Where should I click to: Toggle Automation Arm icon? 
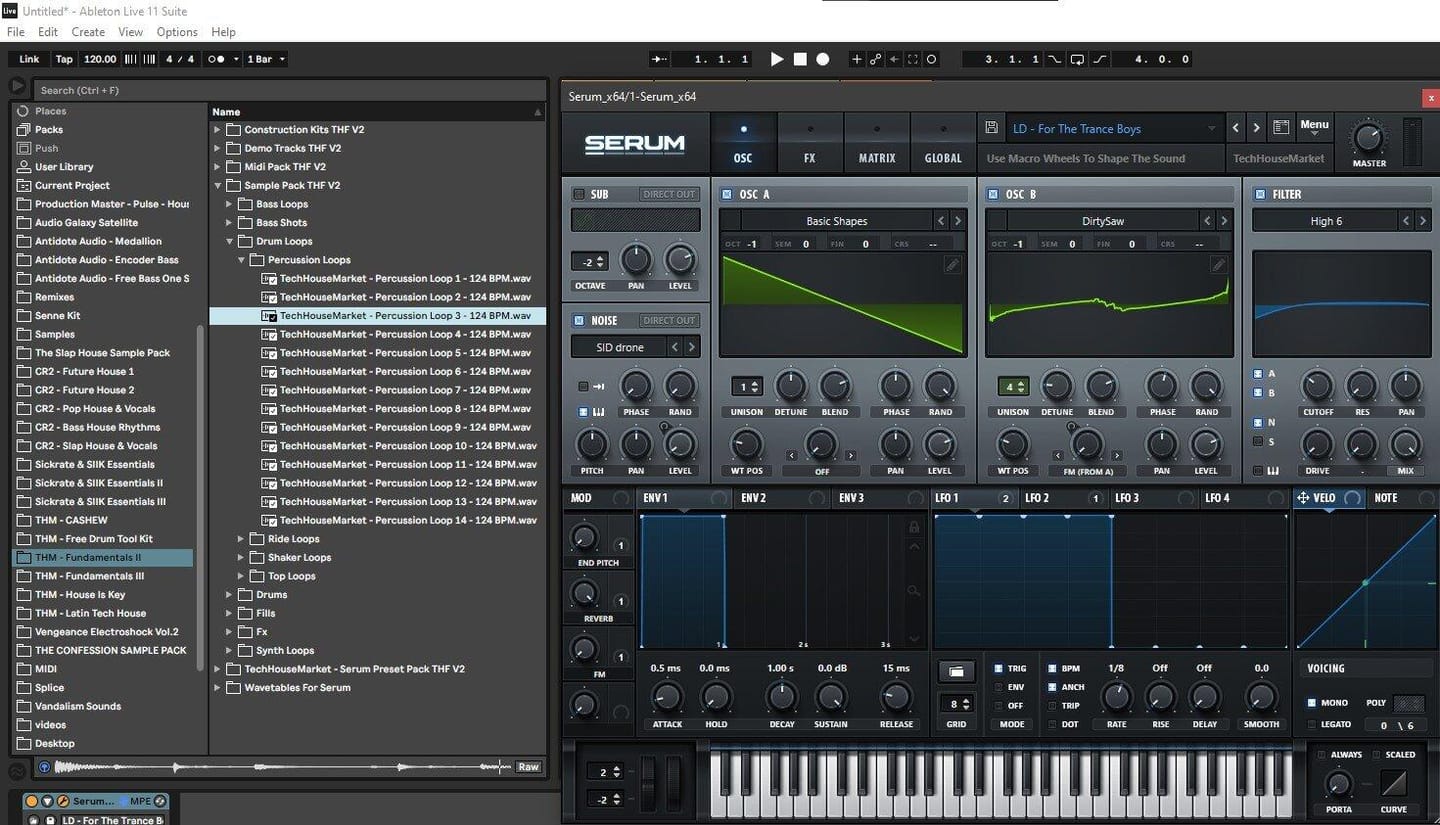coord(875,59)
